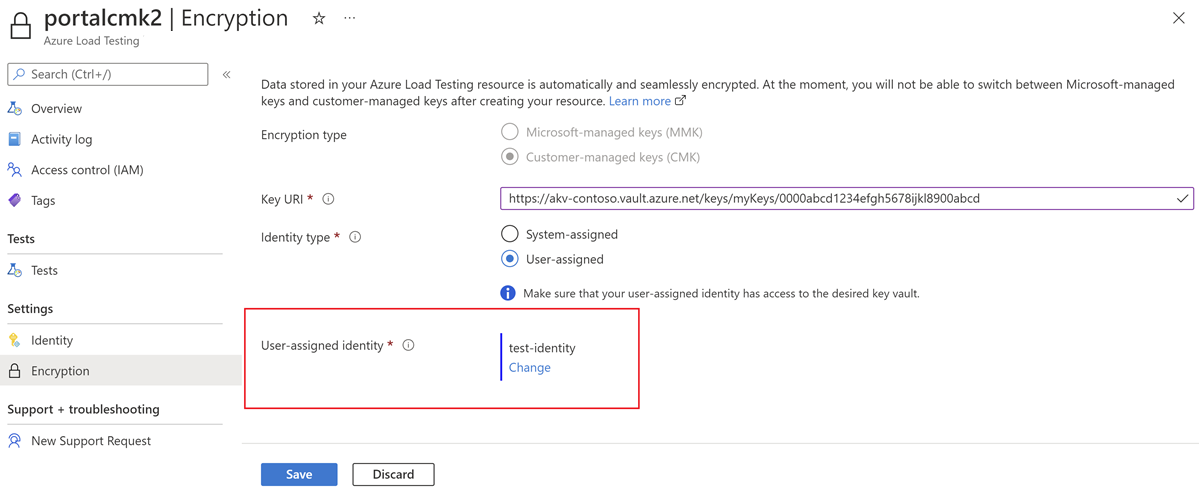Click the favorite star icon

point(319,18)
